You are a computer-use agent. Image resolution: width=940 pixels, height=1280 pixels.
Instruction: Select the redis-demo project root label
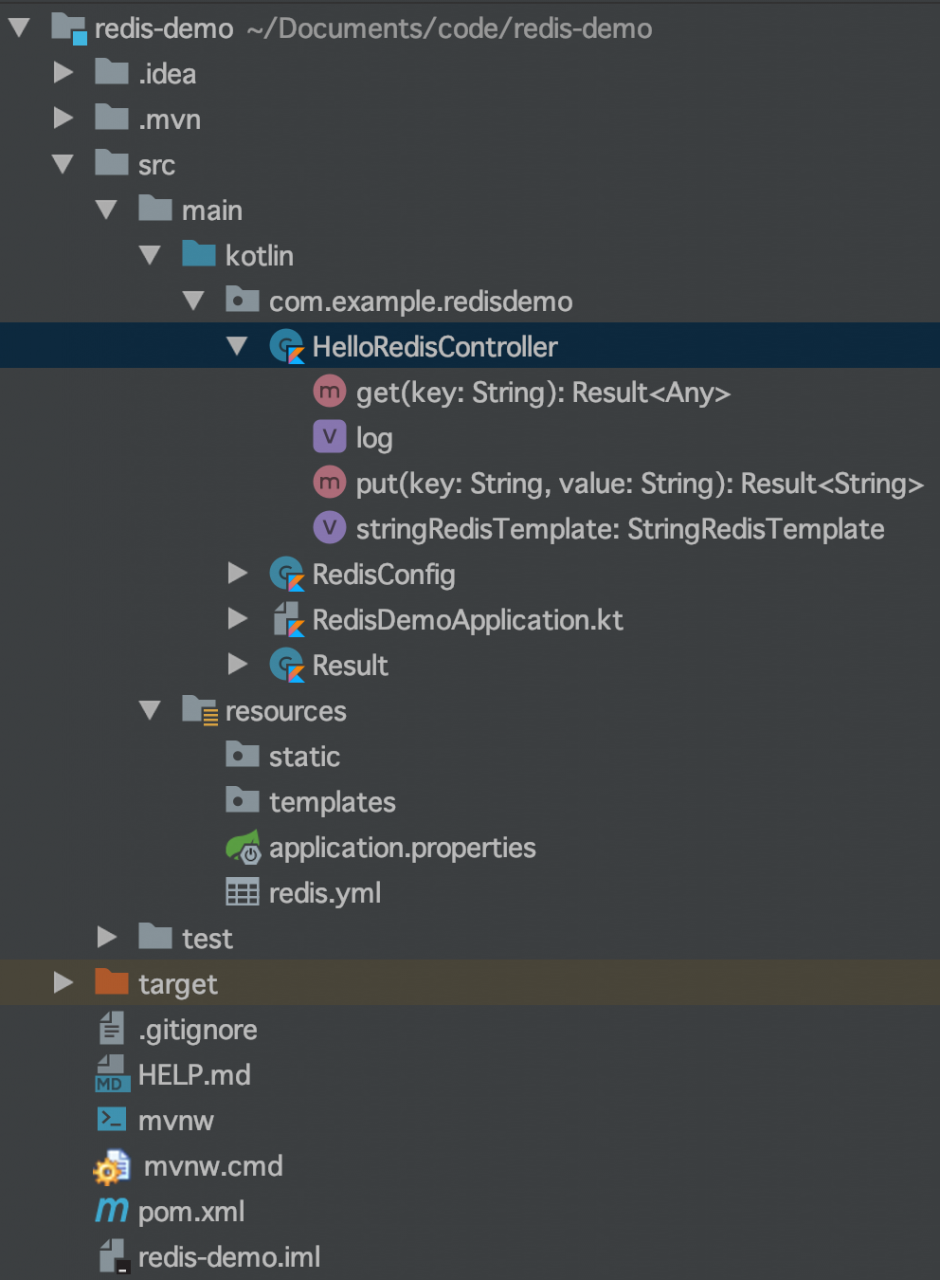(x=164, y=28)
